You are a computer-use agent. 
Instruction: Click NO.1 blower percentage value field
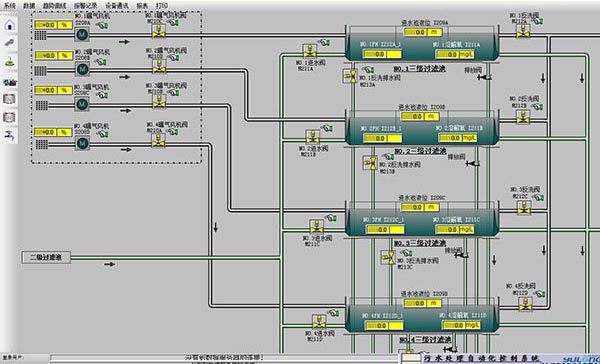[53, 25]
